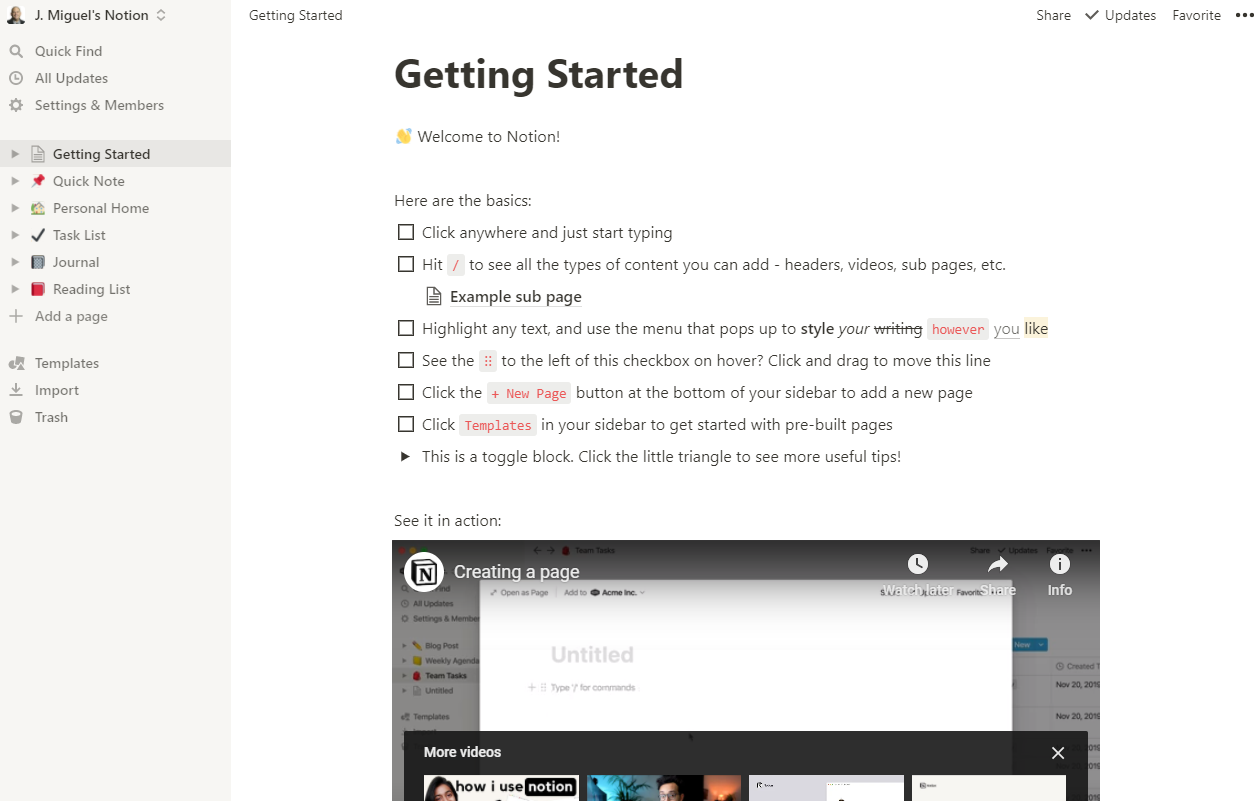Click the 'See it in action:' text

(447, 521)
